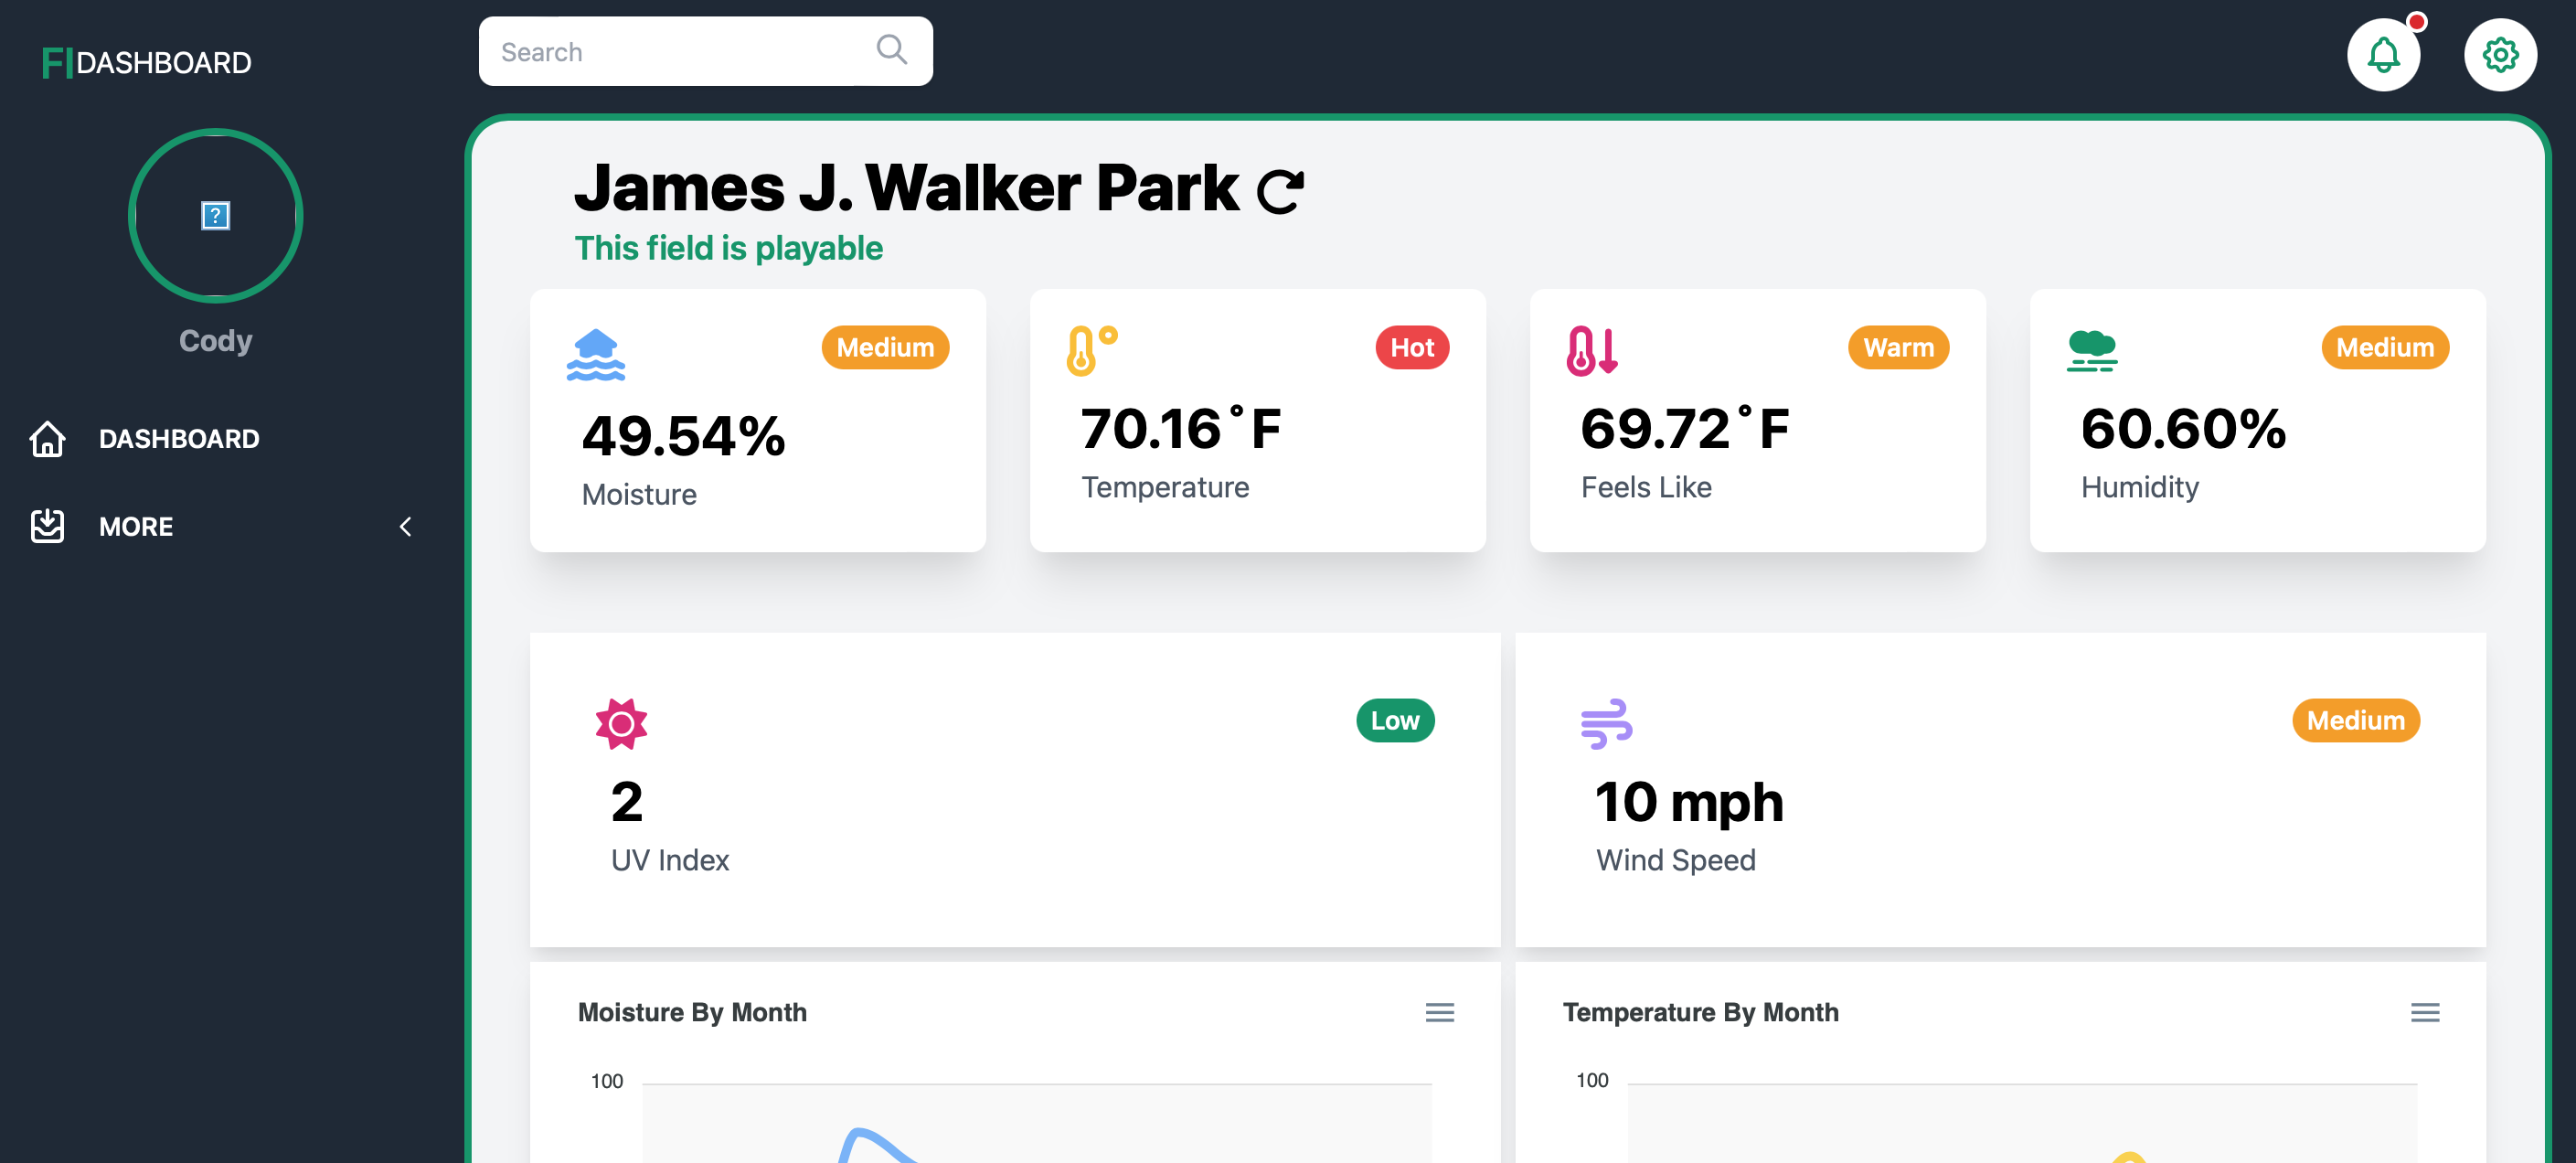
Task: Click Cody's profile avatar
Action: [215, 215]
